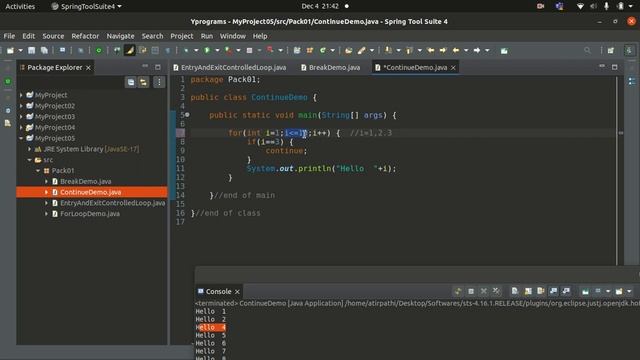Click the Open Perspective icon
Image resolution: width=640 pixels, height=360 pixels.
pos(611,50)
